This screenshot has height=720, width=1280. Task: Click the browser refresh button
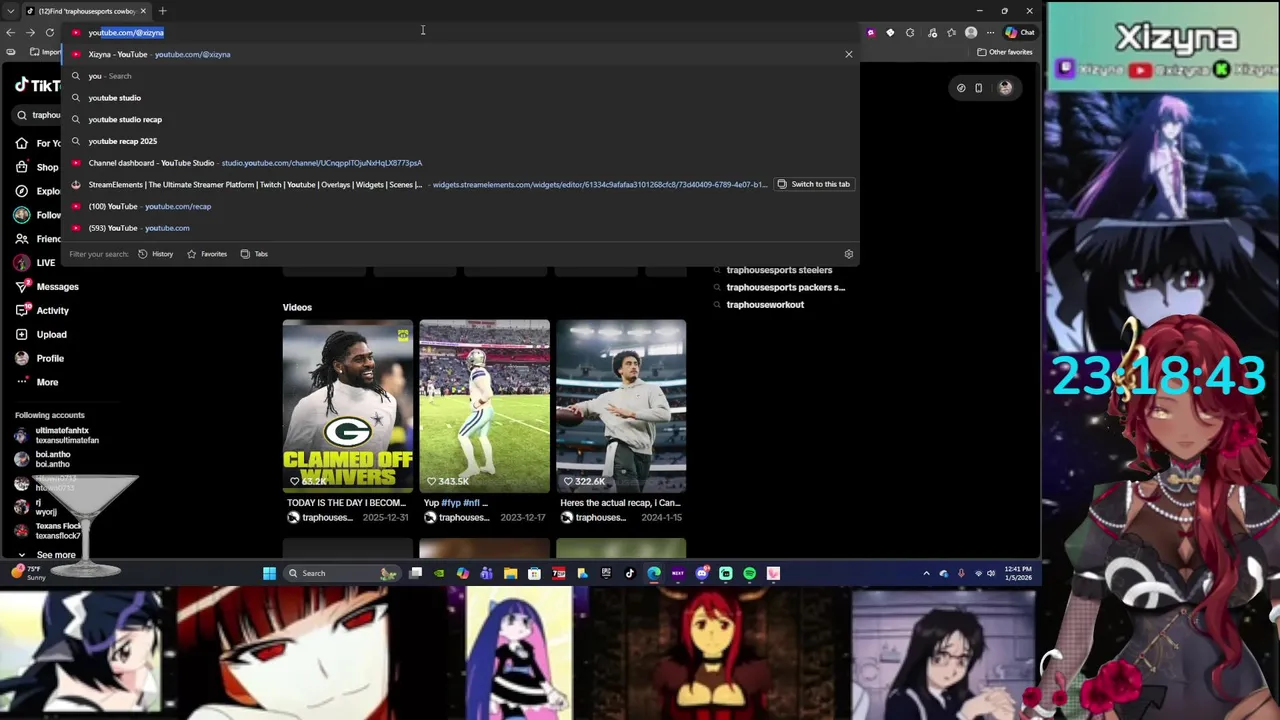point(49,32)
